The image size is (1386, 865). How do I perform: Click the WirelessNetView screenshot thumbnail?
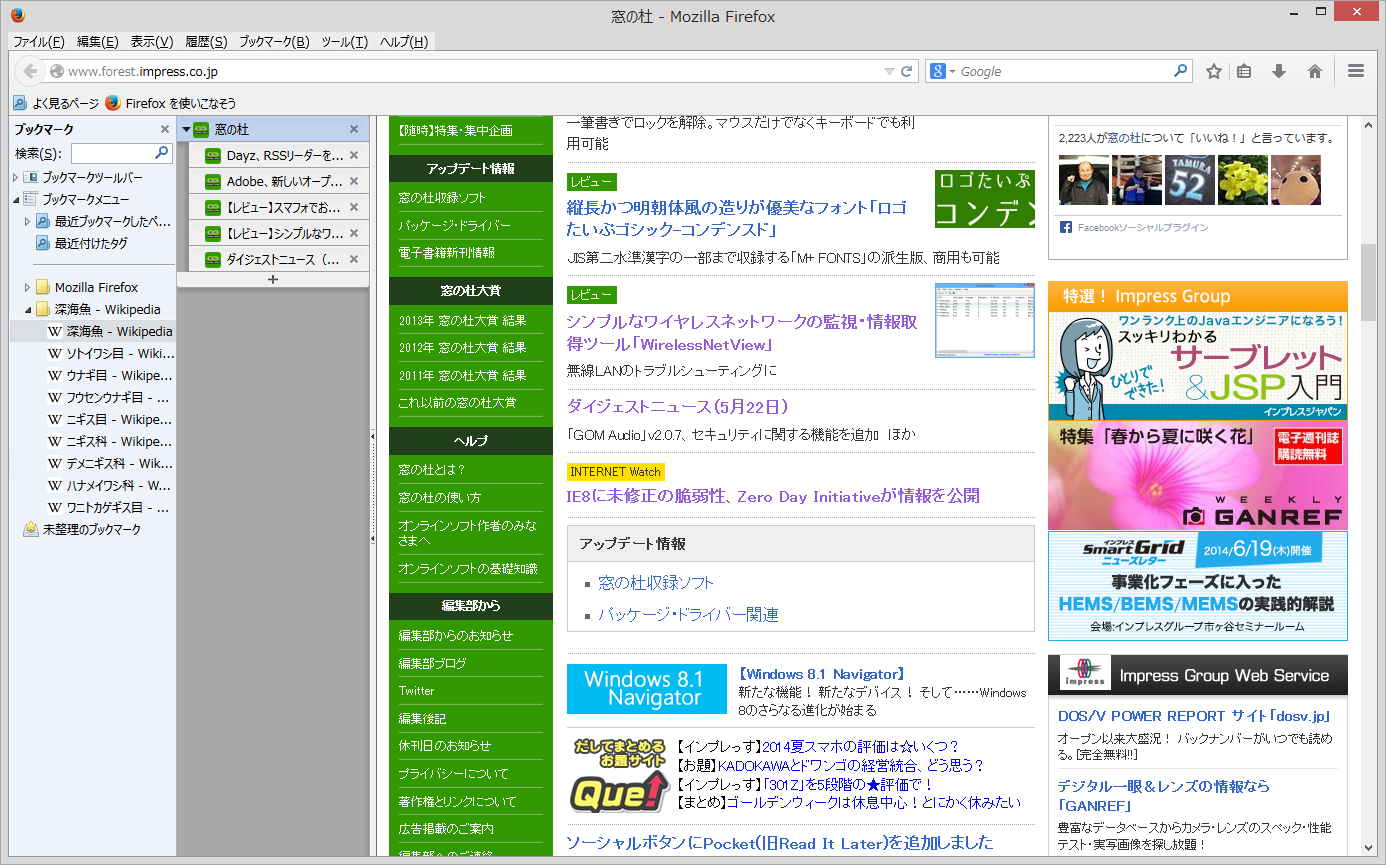[x=984, y=322]
